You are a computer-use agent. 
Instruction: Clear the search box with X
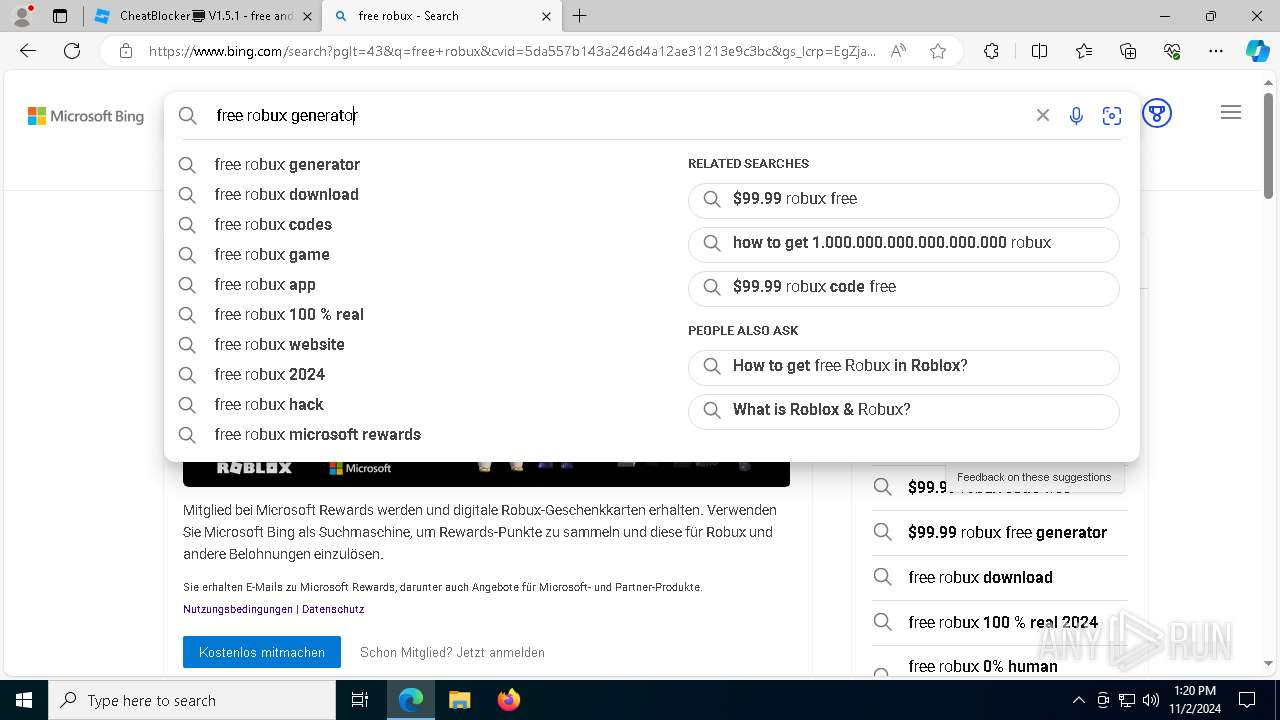point(1043,115)
